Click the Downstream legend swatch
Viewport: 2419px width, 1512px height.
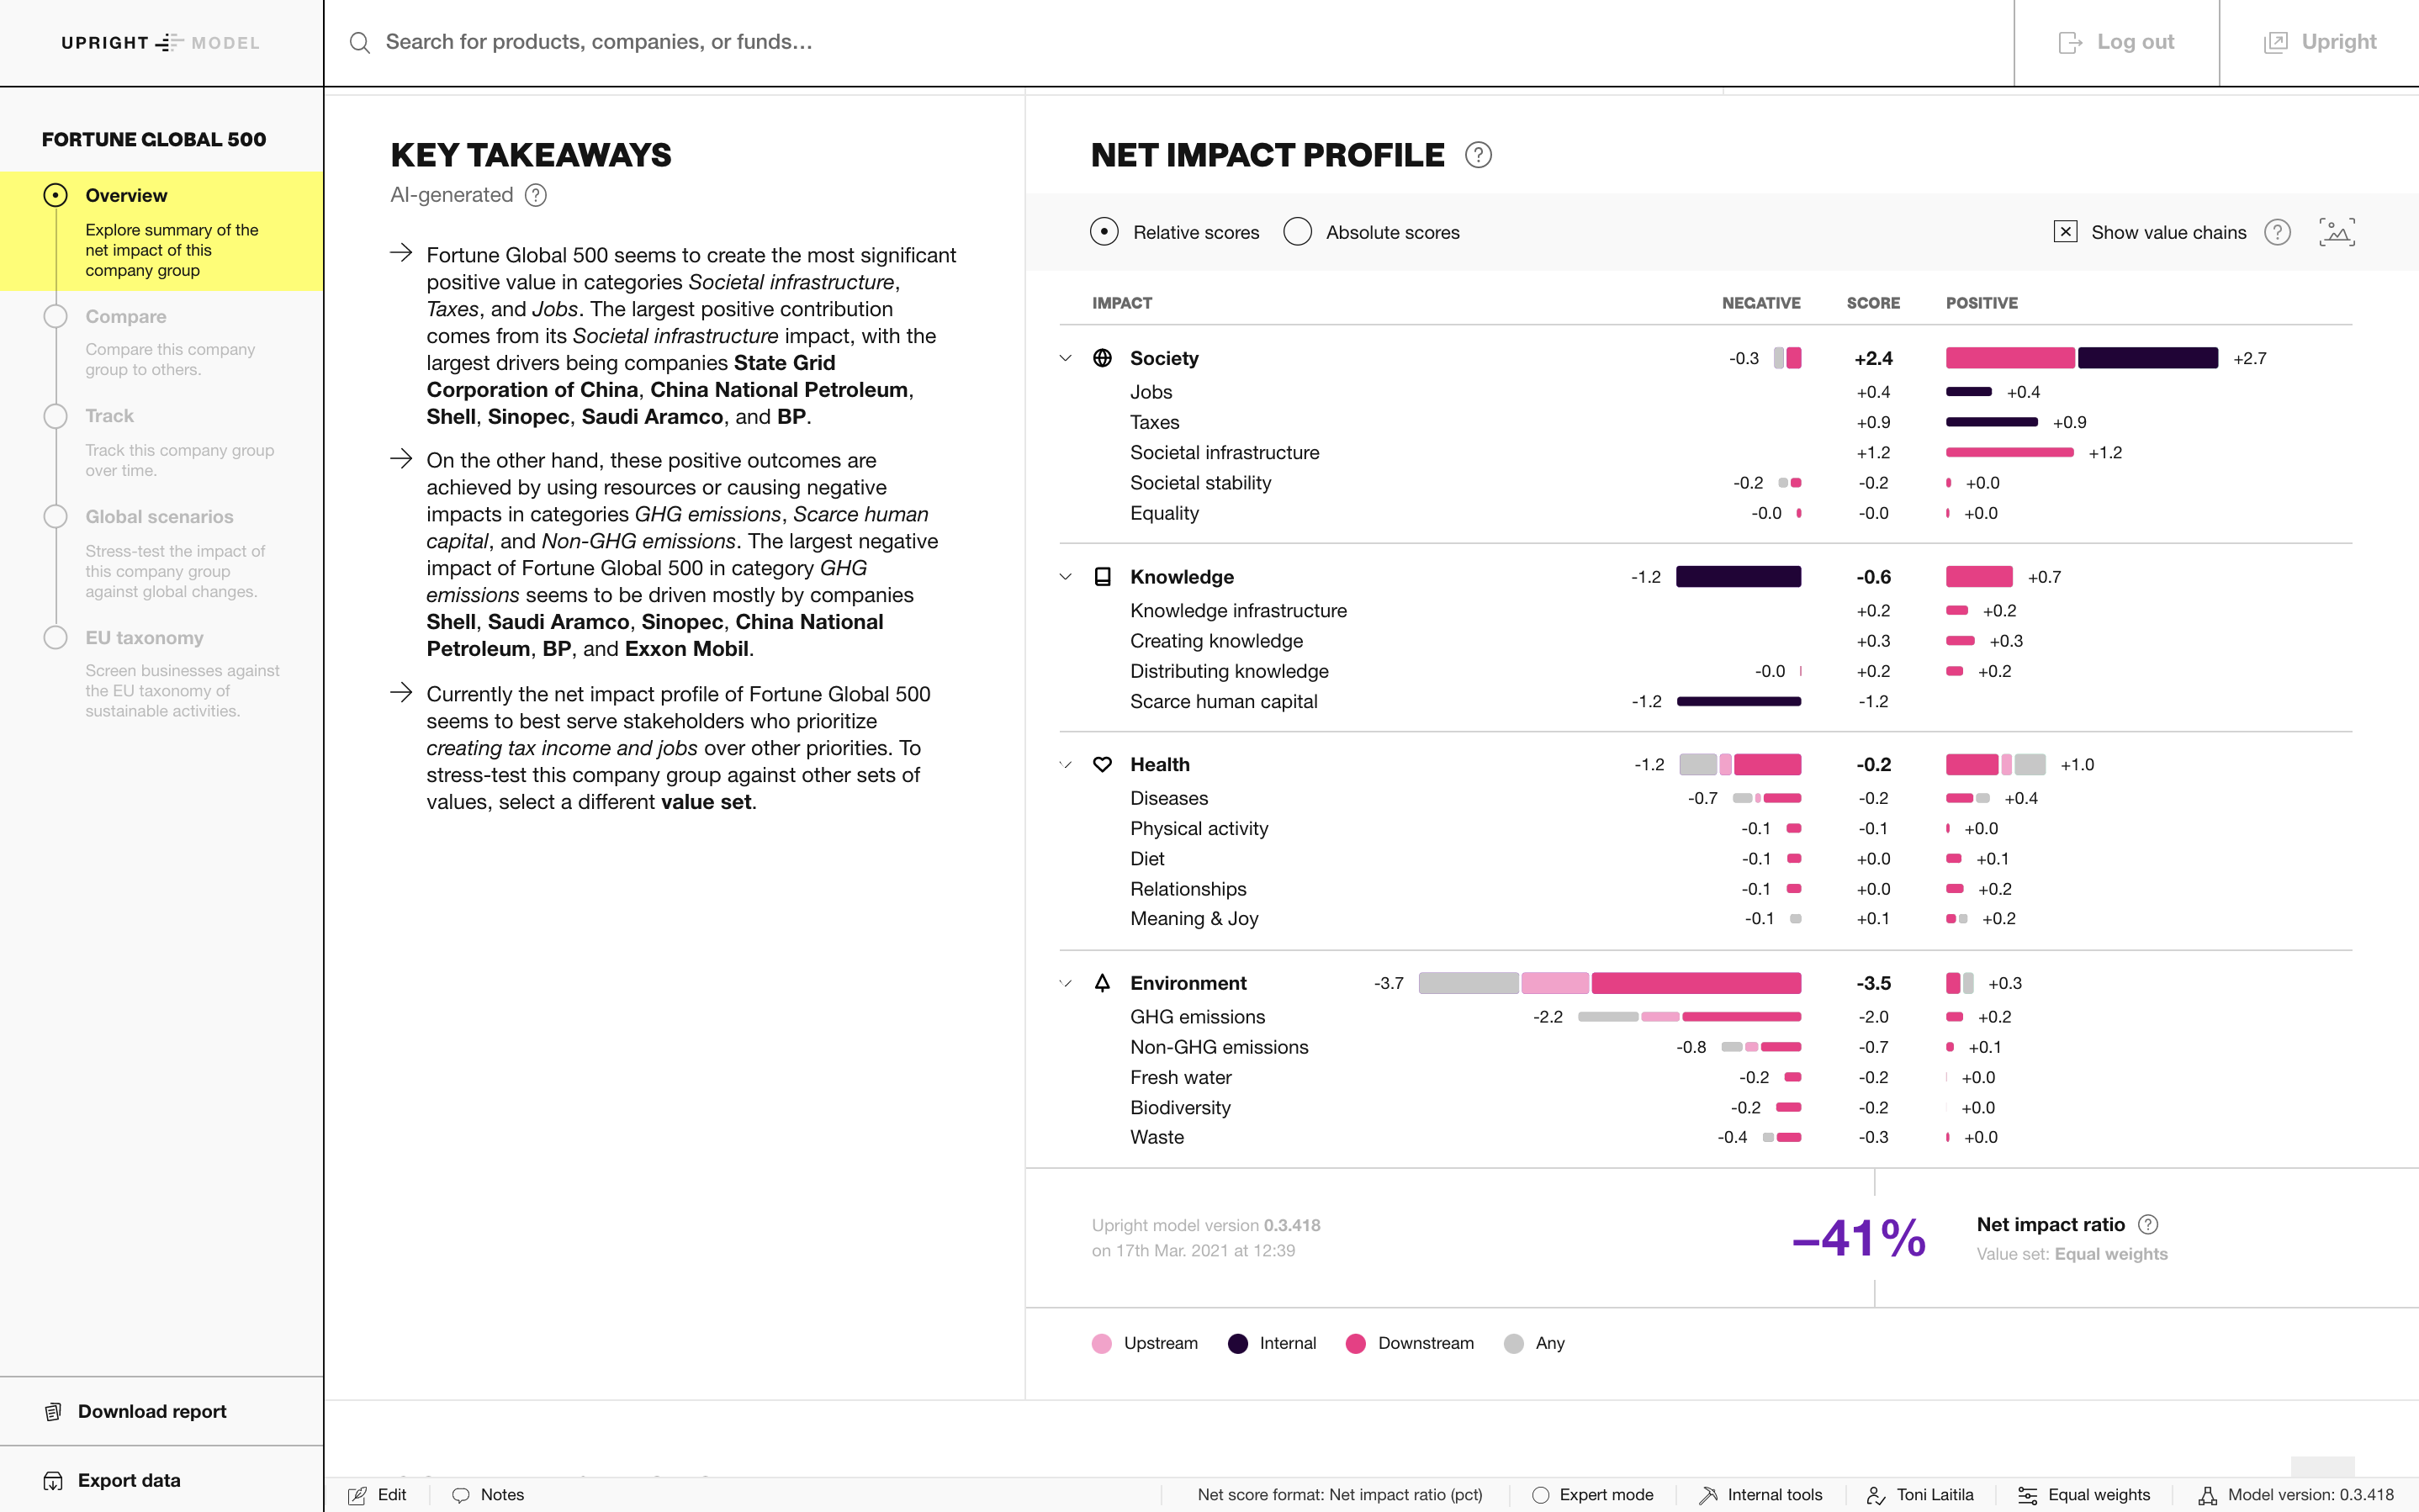[x=1356, y=1343]
